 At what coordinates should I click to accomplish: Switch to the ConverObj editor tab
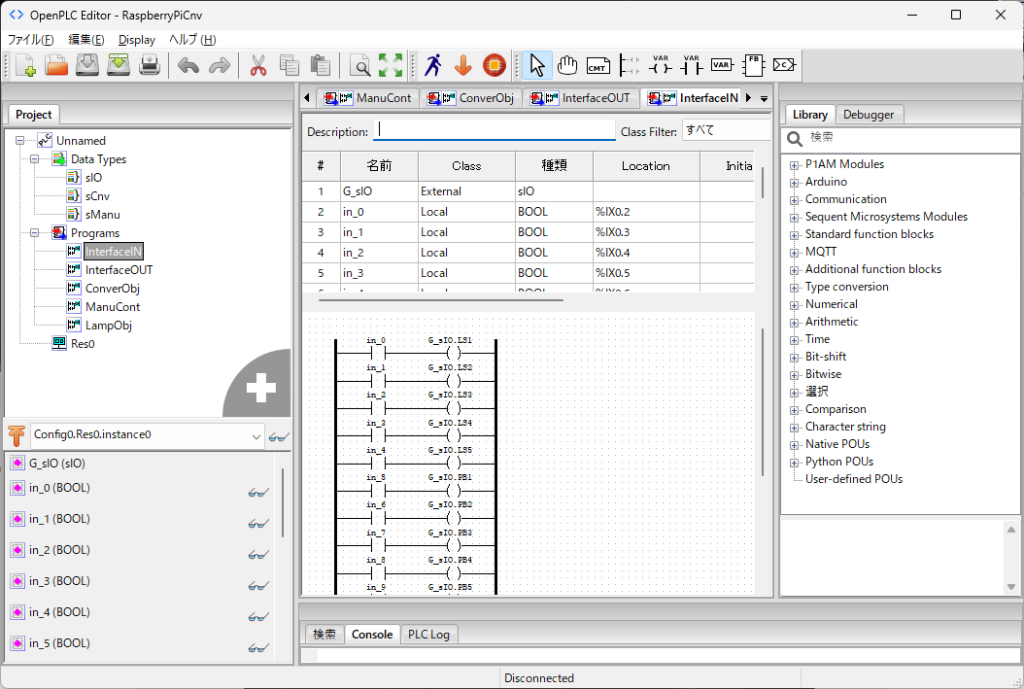(471, 98)
